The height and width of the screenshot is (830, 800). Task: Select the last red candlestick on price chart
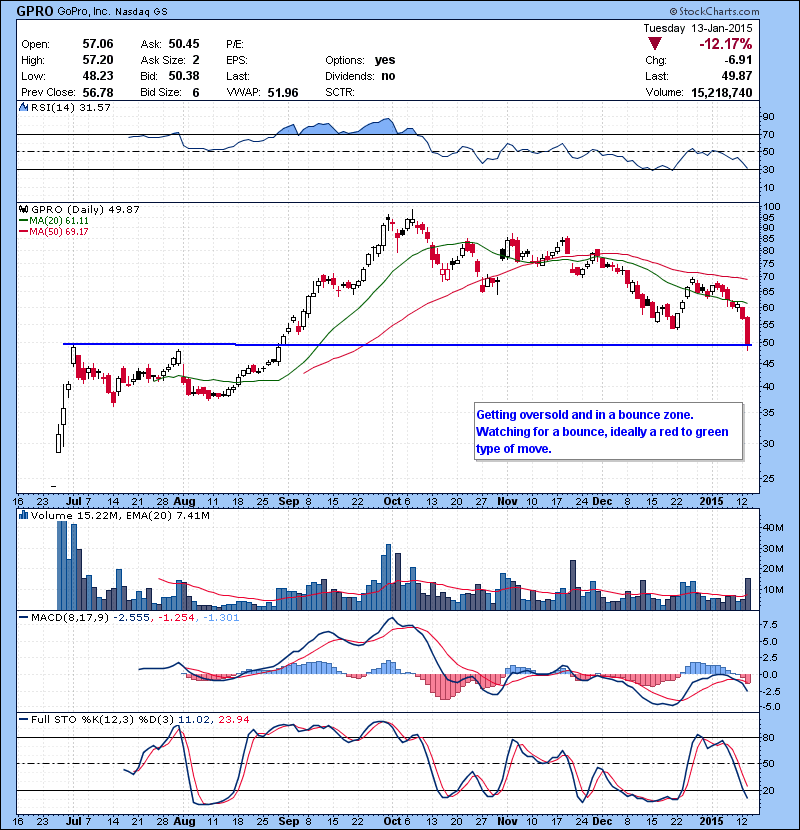click(748, 330)
